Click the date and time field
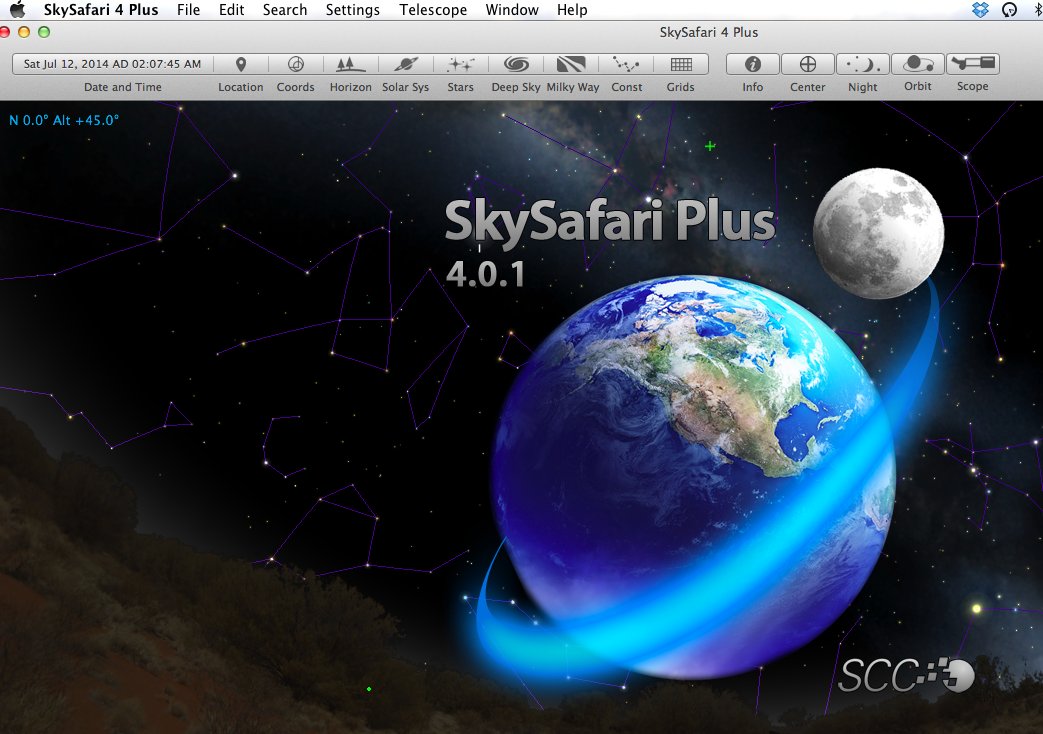The height and width of the screenshot is (734, 1043). [x=112, y=64]
